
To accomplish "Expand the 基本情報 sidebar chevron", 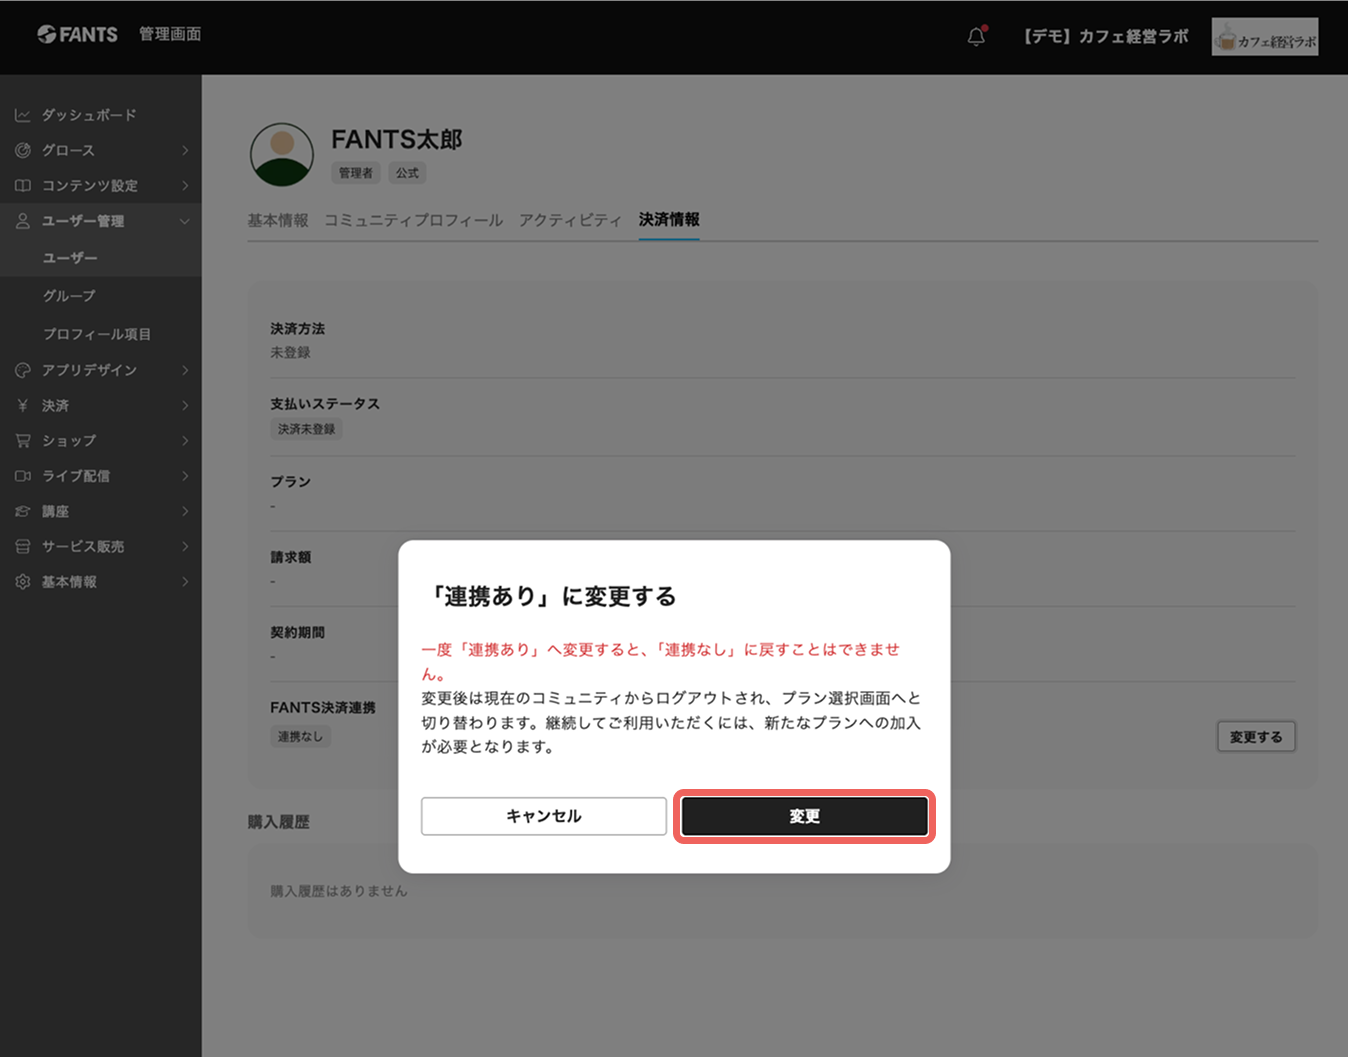I will (x=185, y=582).
